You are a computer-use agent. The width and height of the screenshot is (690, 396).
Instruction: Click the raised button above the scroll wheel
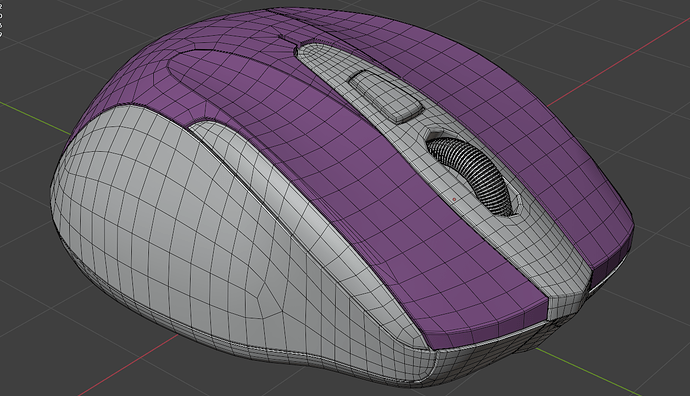pyautogui.click(x=386, y=96)
